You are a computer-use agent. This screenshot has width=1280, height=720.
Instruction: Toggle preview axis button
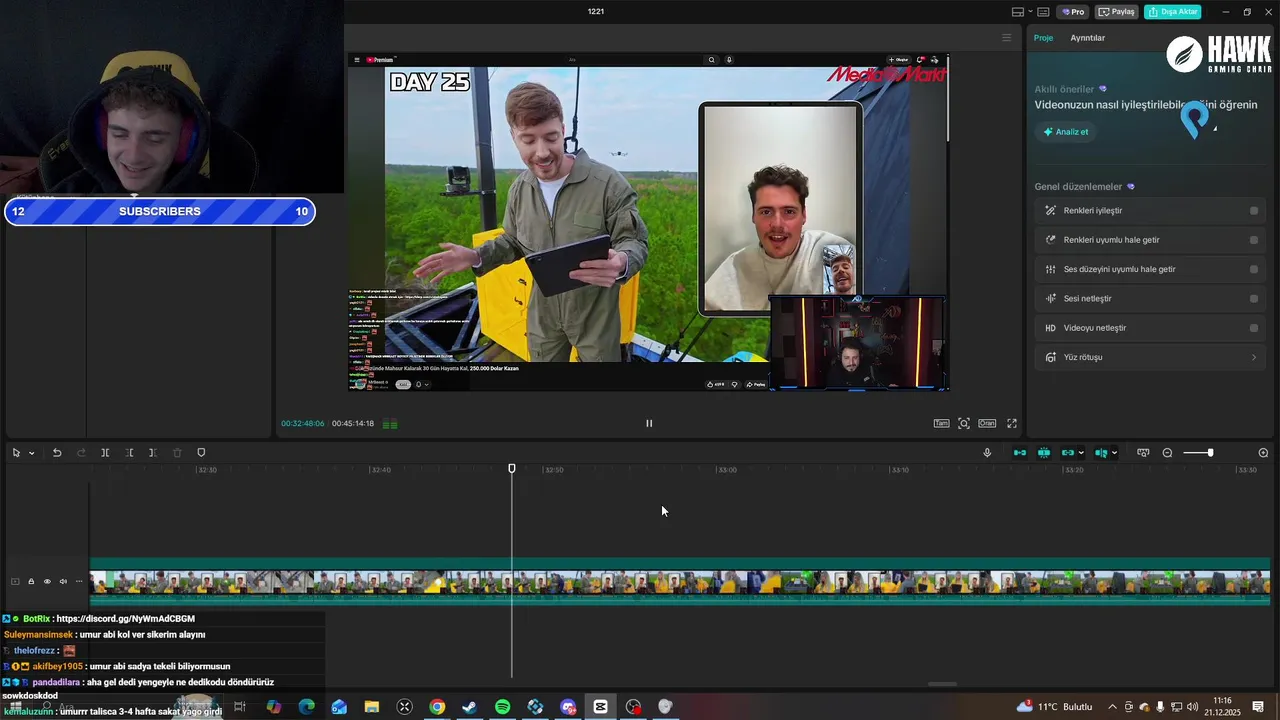tap(1101, 453)
